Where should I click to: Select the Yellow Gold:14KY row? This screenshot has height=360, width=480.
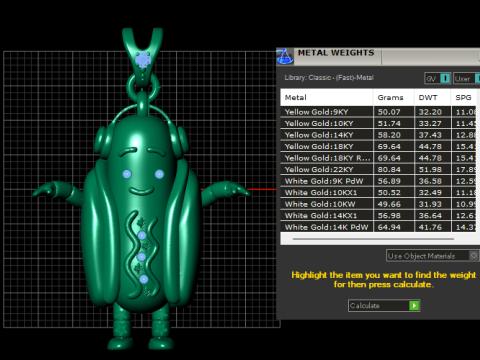click(x=378, y=135)
